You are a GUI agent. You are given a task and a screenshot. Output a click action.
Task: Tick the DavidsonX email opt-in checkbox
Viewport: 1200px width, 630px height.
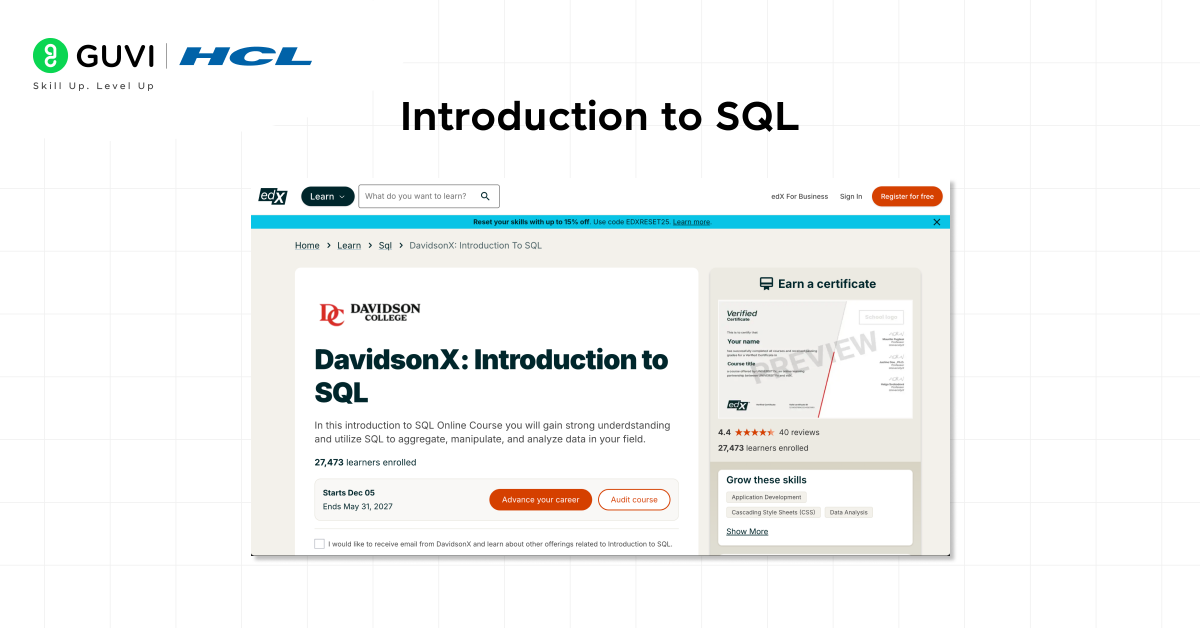(319, 544)
